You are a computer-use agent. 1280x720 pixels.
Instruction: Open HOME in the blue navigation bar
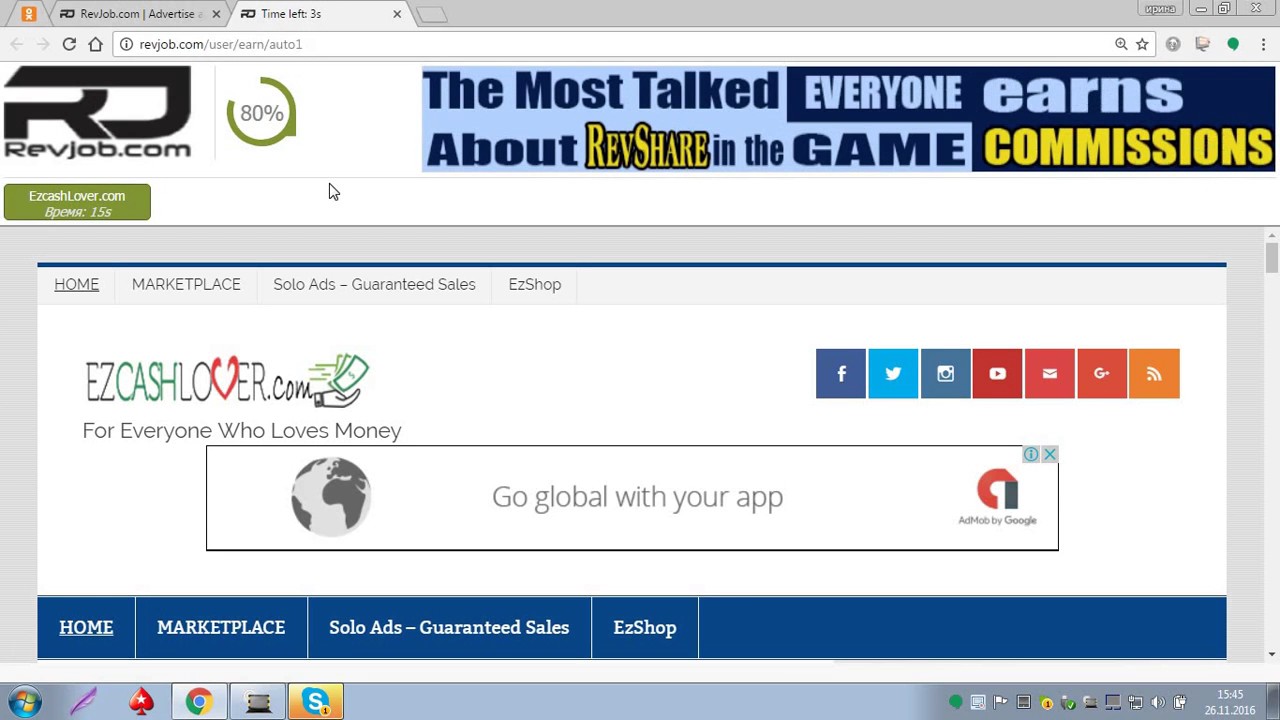(86, 628)
